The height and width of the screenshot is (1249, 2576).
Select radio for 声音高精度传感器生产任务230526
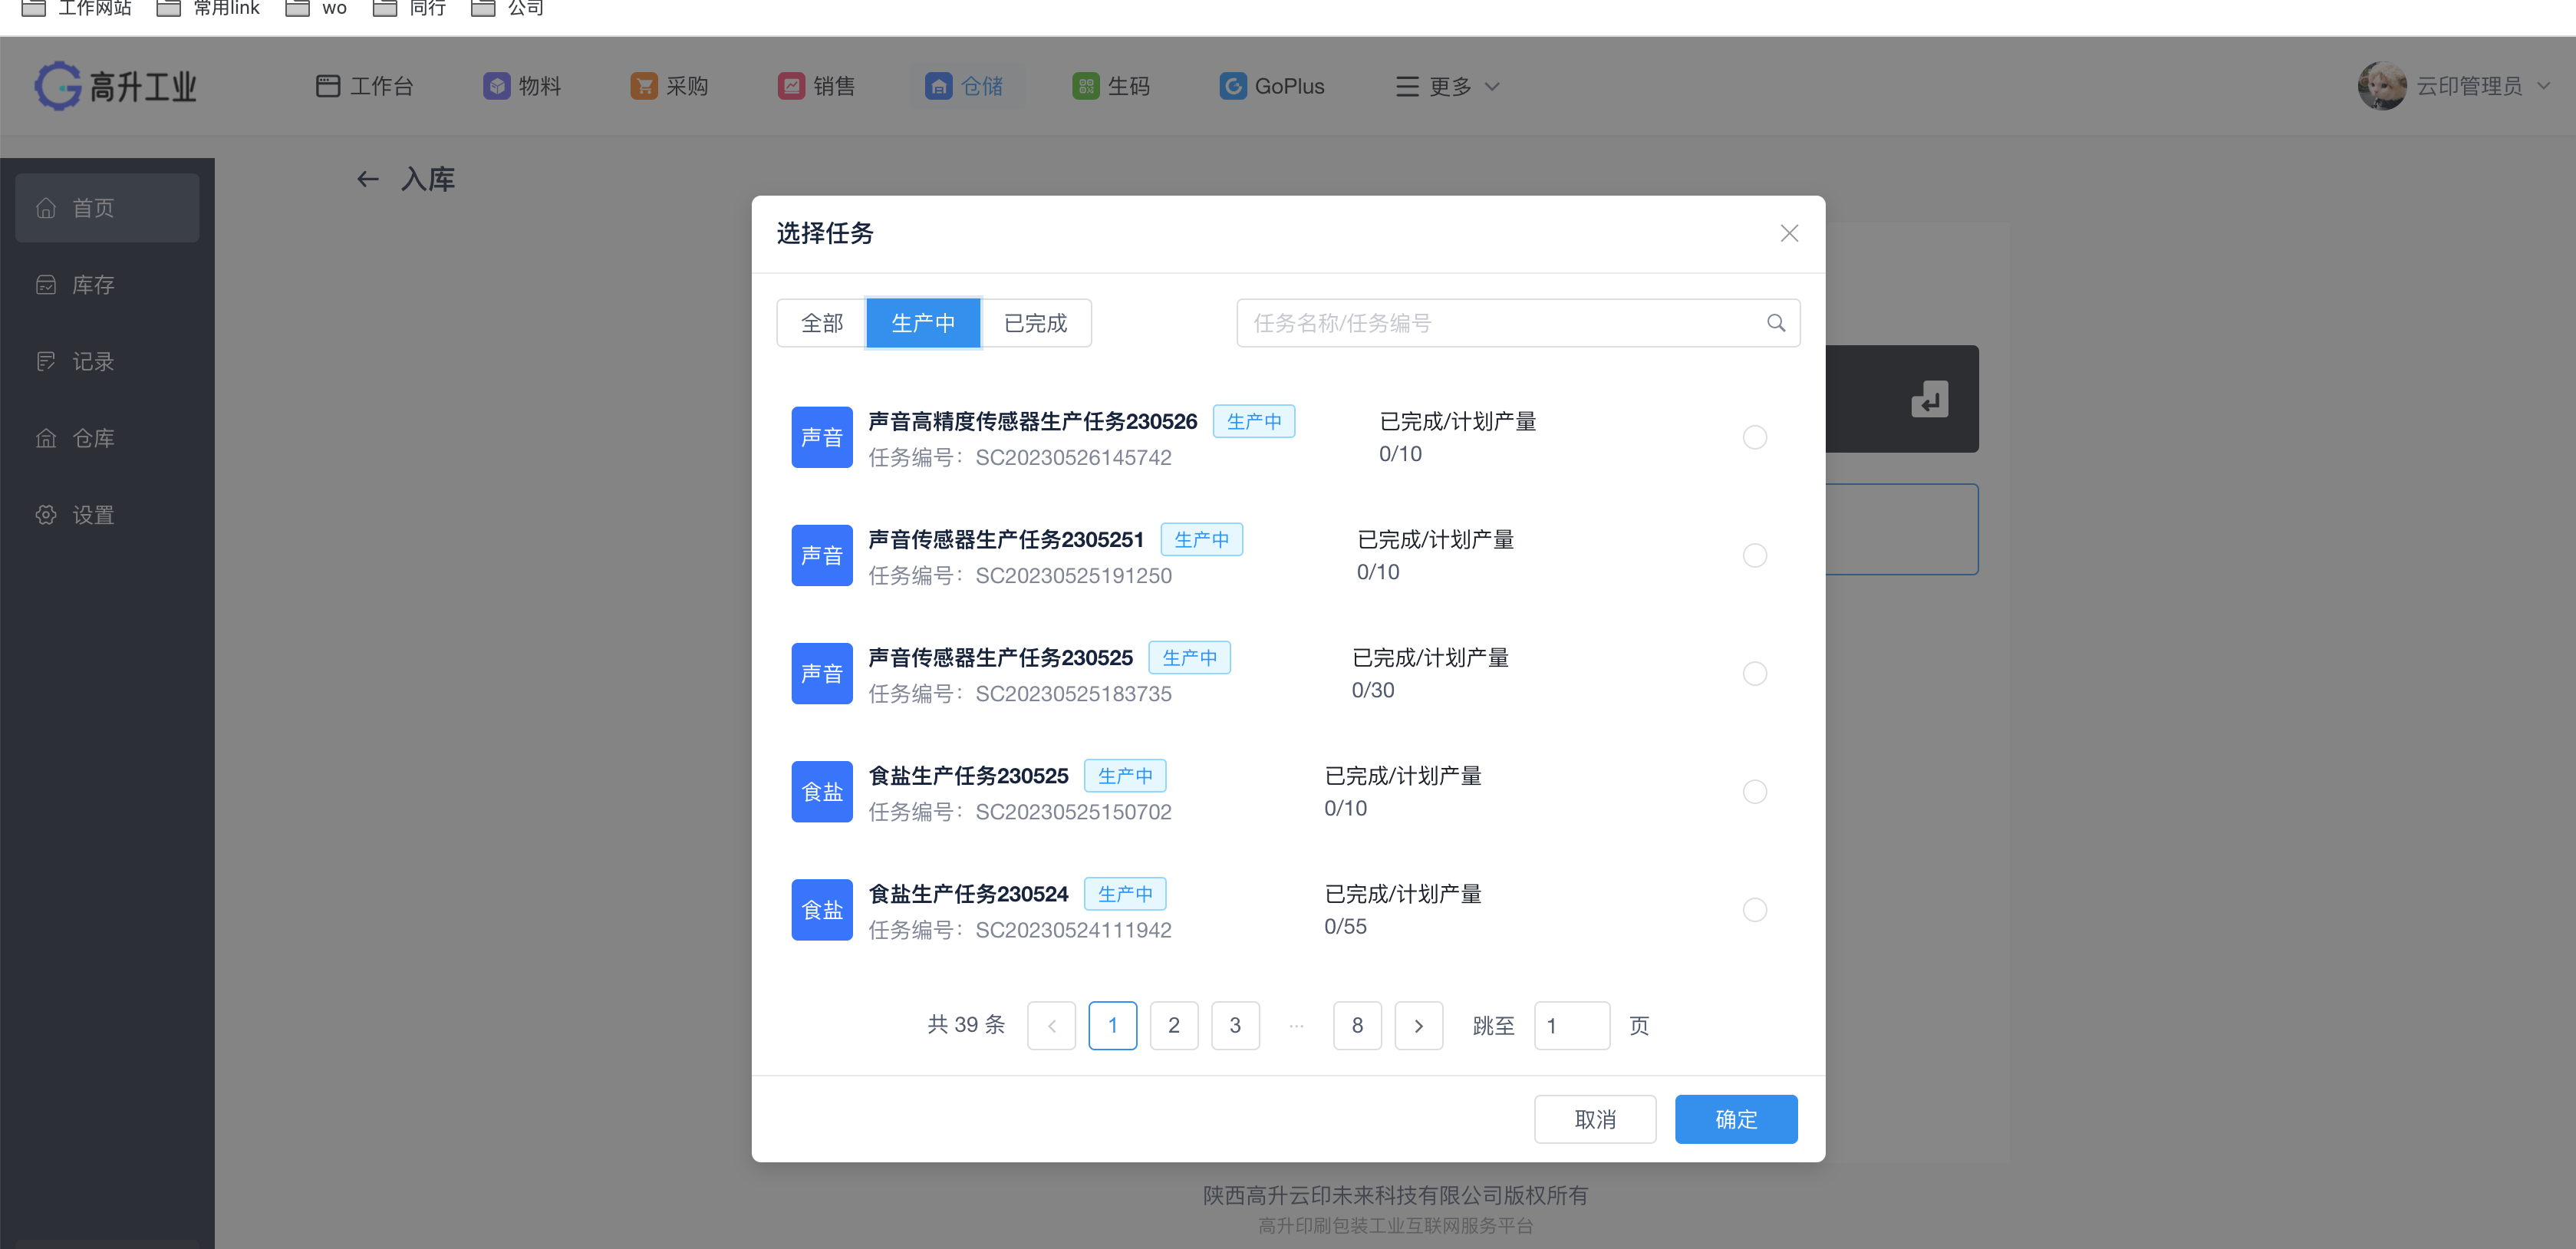[x=1754, y=437]
